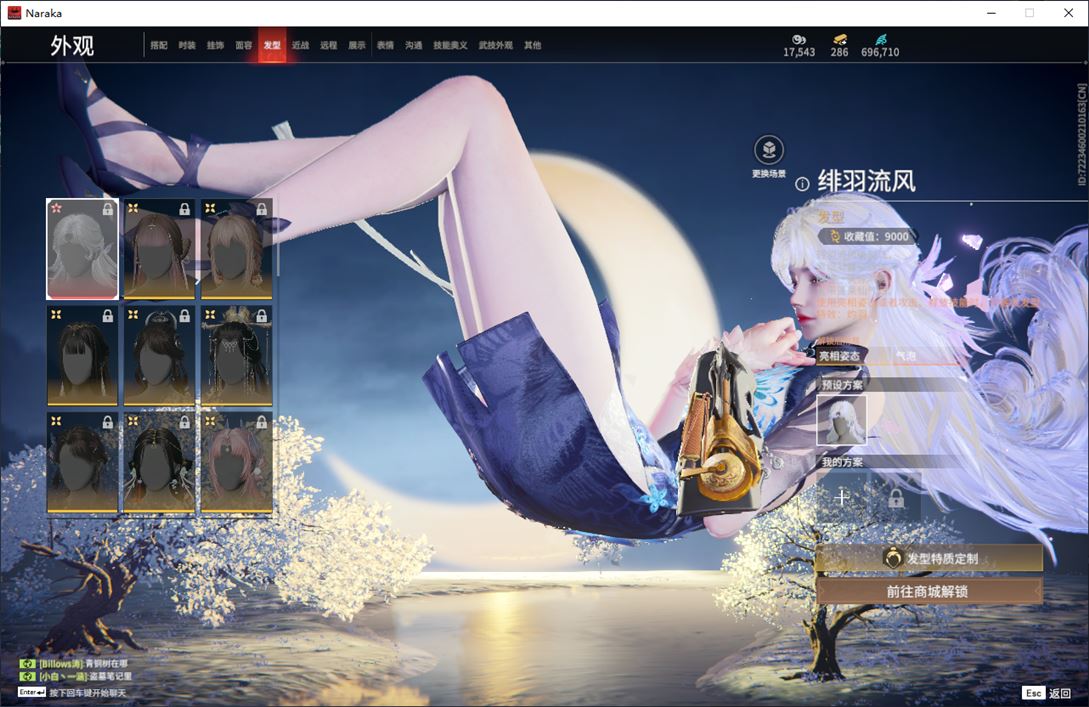Open the 沟通 tab
This screenshot has width=1089, height=707.
click(x=414, y=45)
